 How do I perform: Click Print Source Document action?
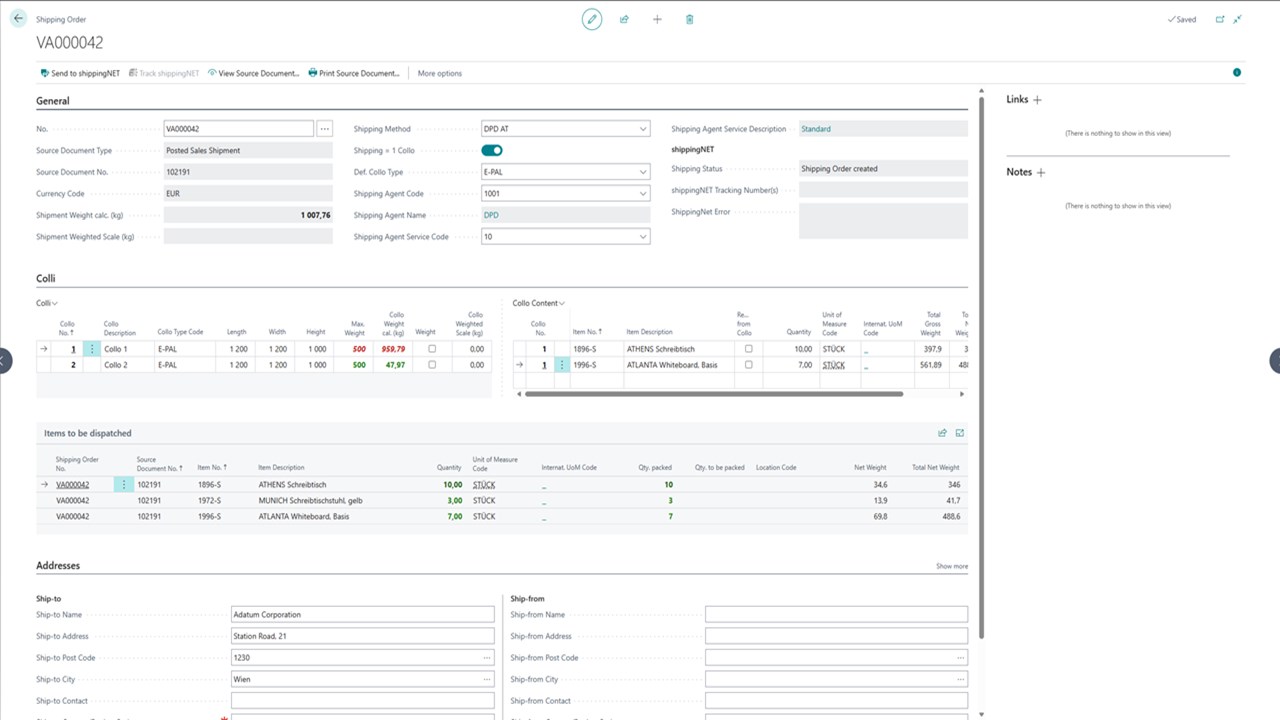pos(354,73)
